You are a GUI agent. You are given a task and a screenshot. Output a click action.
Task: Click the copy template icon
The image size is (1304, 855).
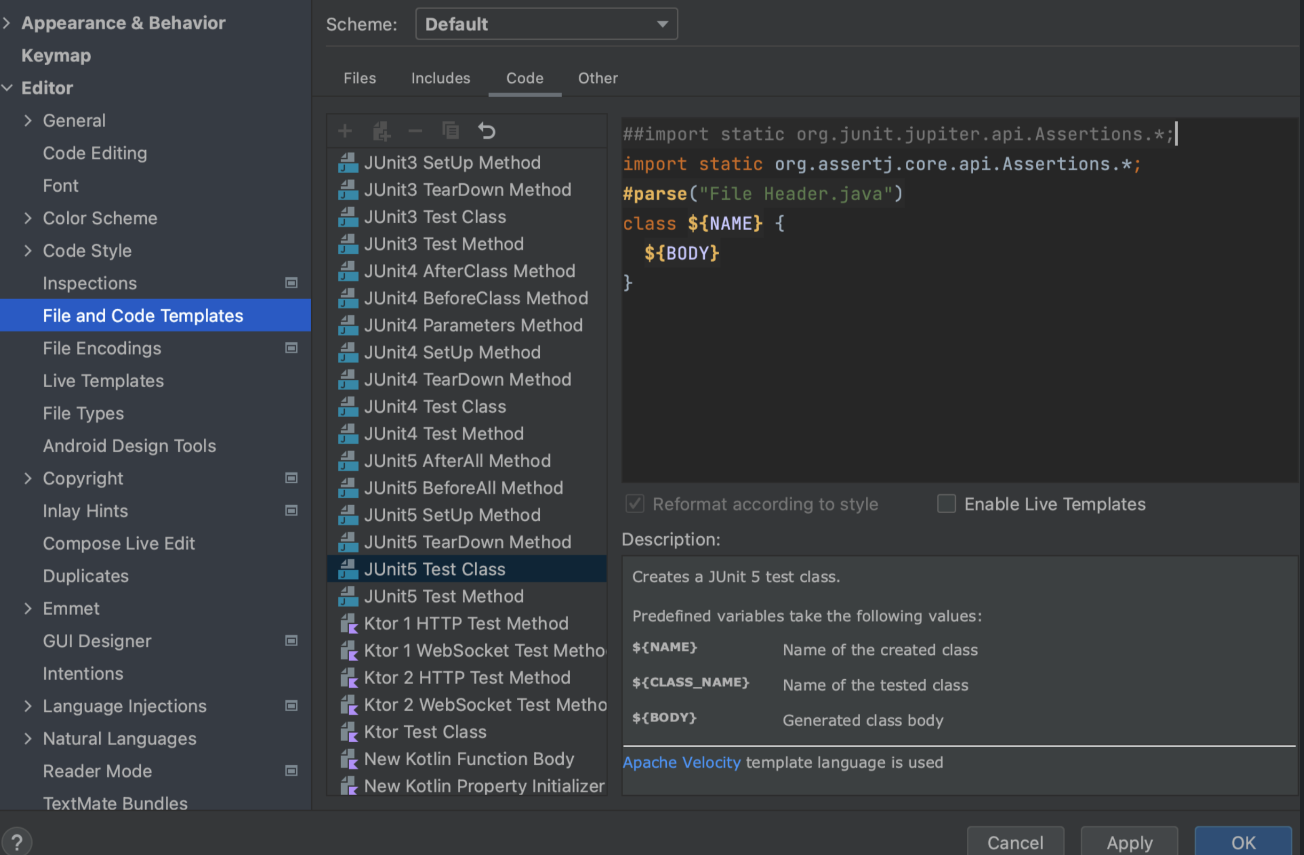(451, 131)
